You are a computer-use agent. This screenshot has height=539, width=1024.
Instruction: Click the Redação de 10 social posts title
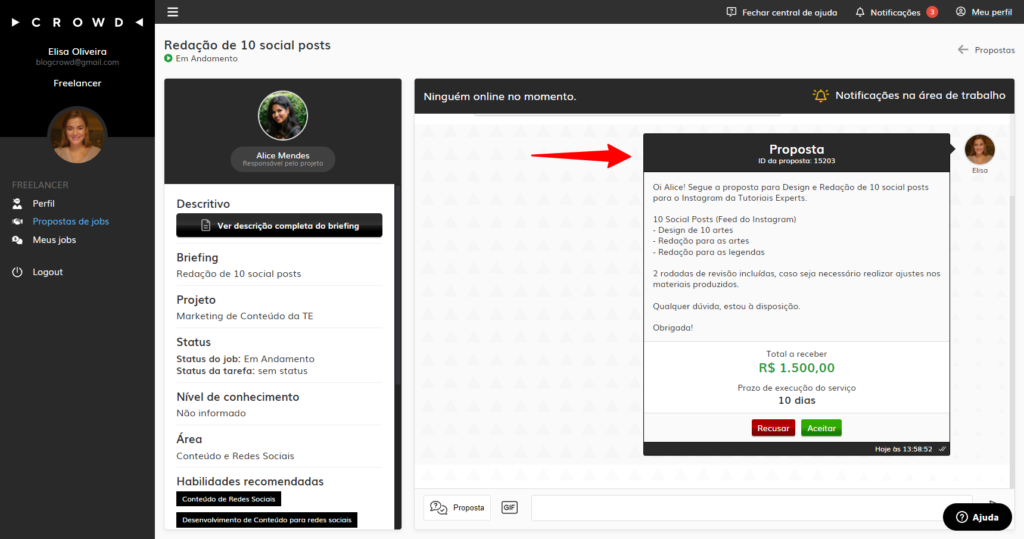coord(247,45)
